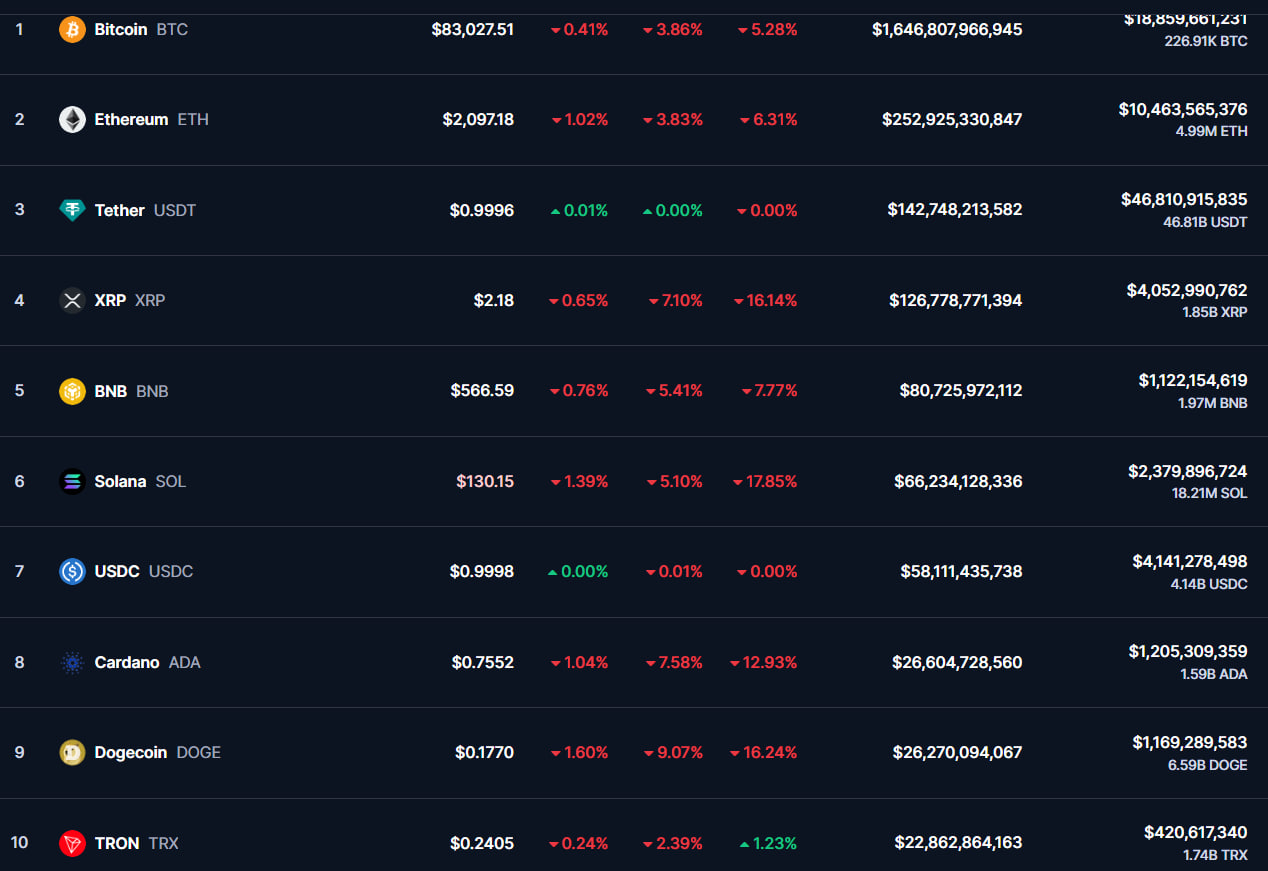The image size is (1268, 871).
Task: Open the Tether USDT coin page
Action: 145,210
